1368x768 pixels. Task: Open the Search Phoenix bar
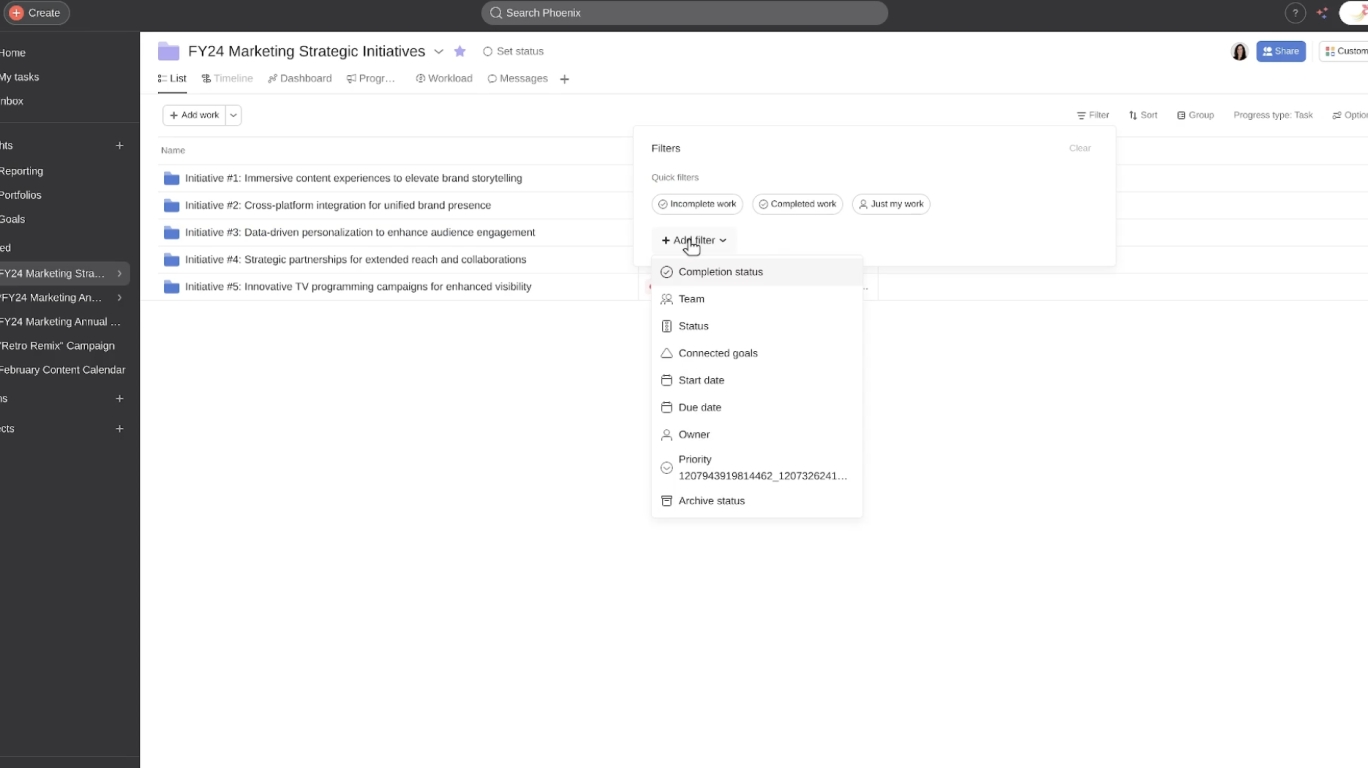683,12
